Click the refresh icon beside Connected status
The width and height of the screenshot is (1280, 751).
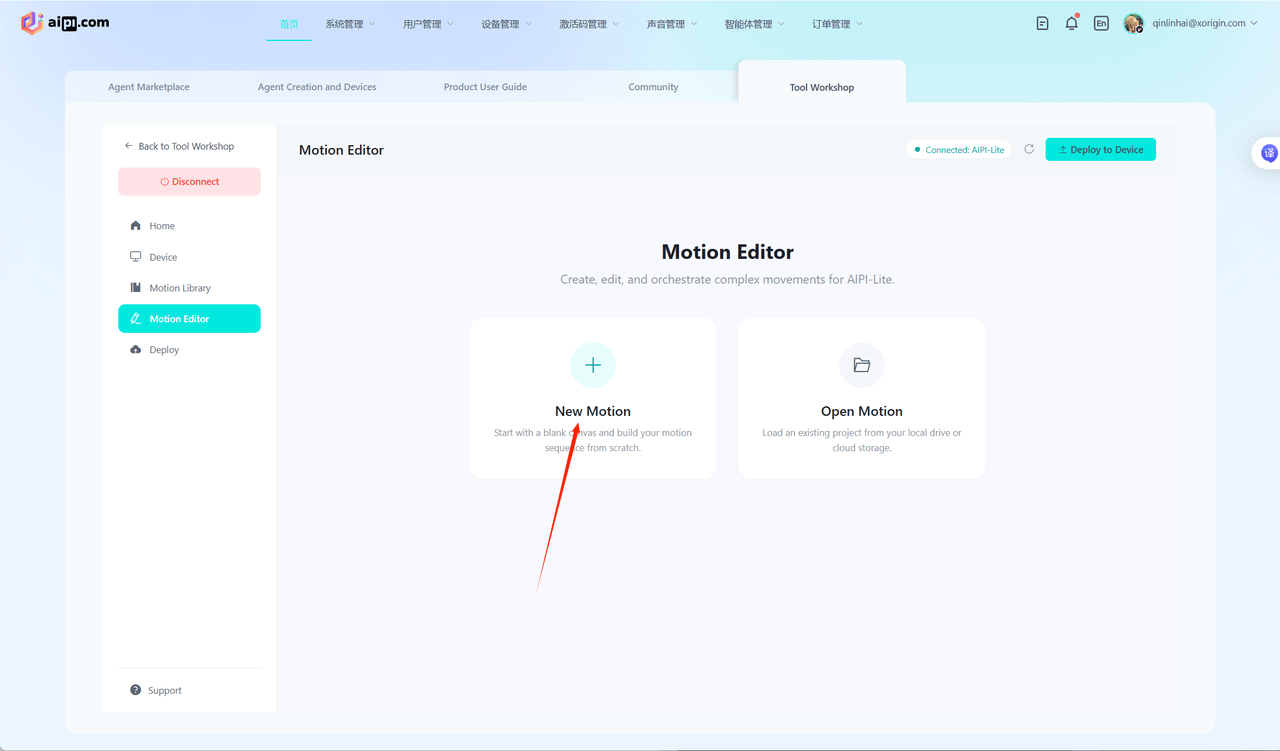(x=1029, y=149)
